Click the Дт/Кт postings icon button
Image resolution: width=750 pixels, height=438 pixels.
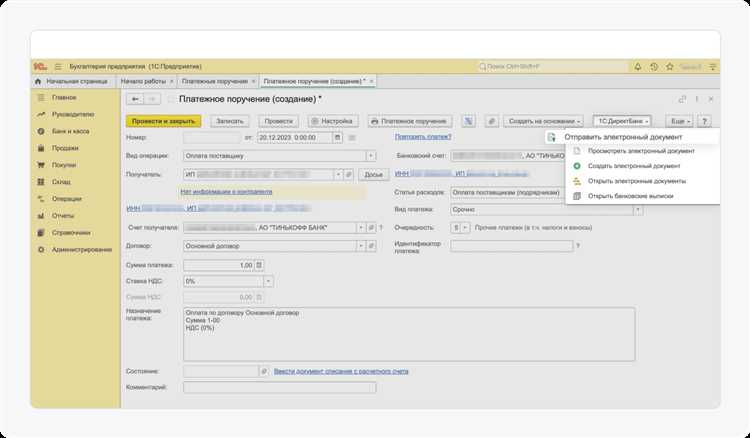click(x=468, y=121)
